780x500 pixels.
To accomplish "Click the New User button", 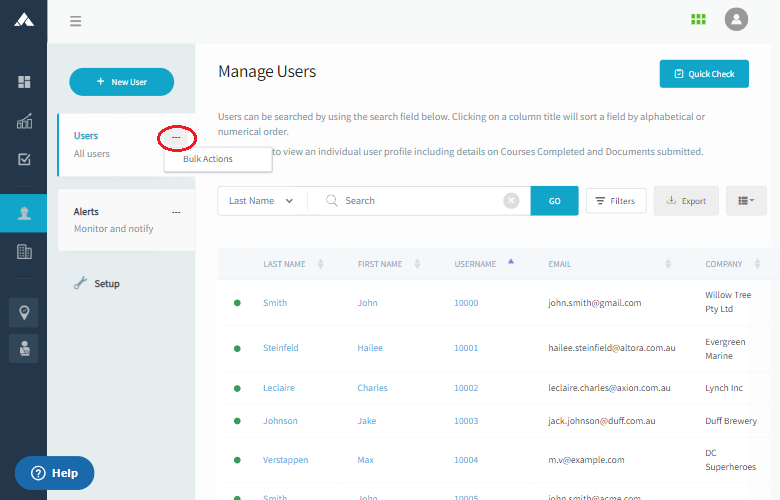I will pos(121,82).
